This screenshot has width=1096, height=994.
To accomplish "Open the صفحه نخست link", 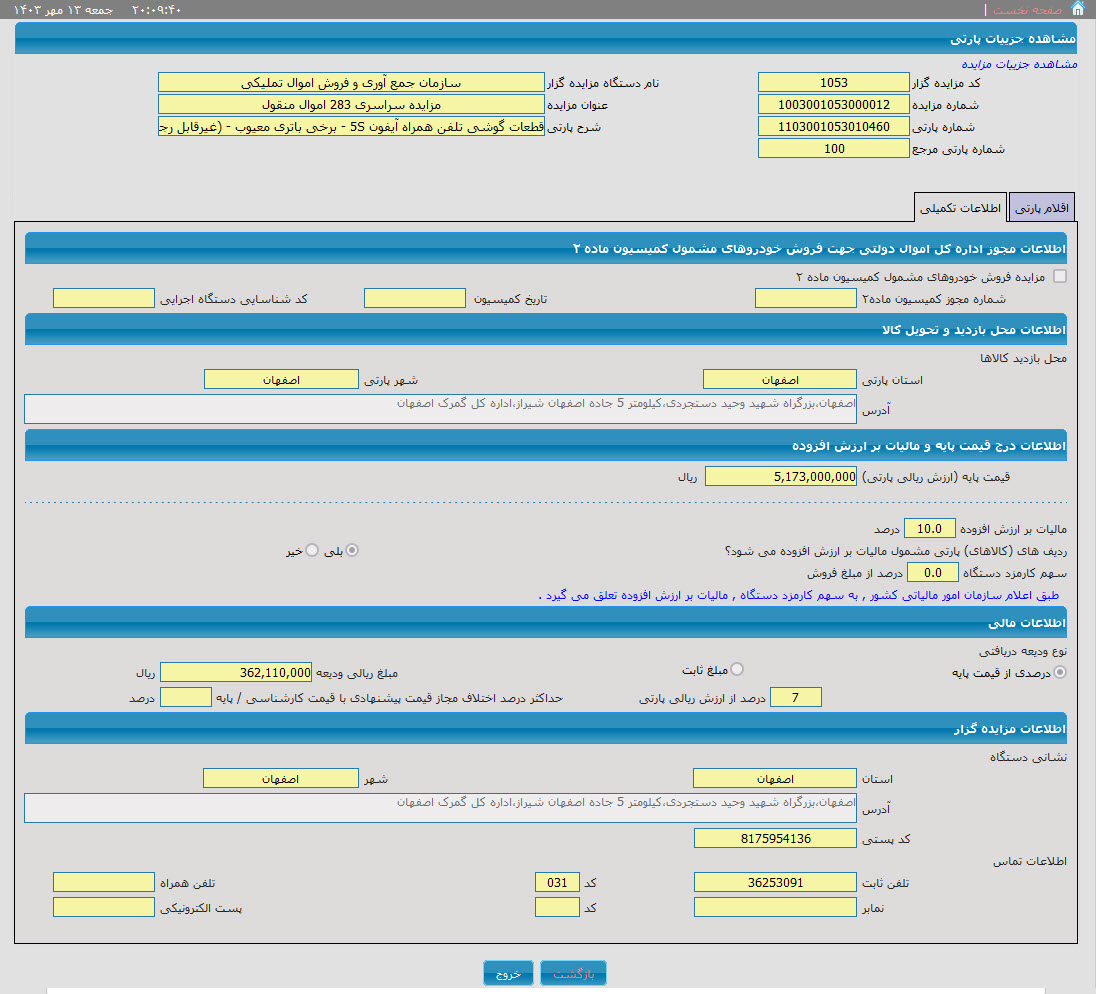I will (1025, 9).
